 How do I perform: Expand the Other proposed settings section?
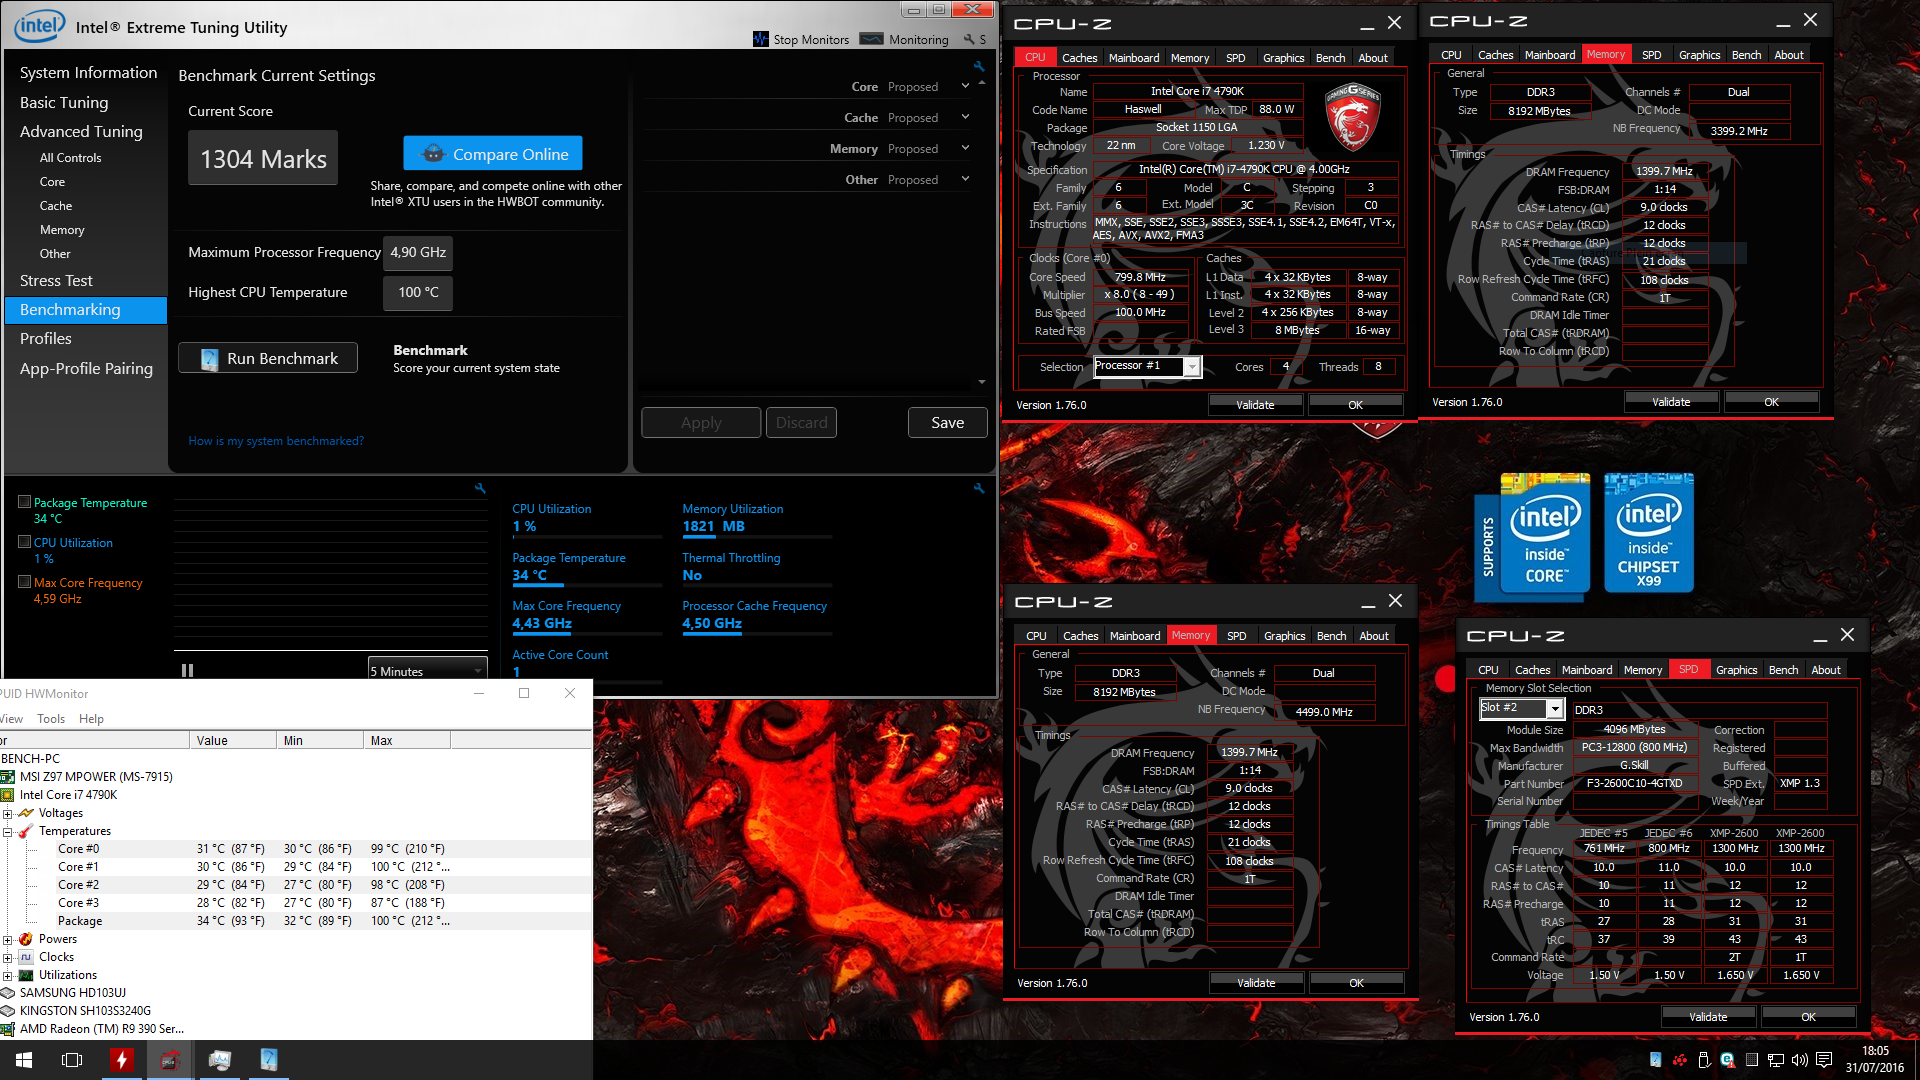coord(965,180)
